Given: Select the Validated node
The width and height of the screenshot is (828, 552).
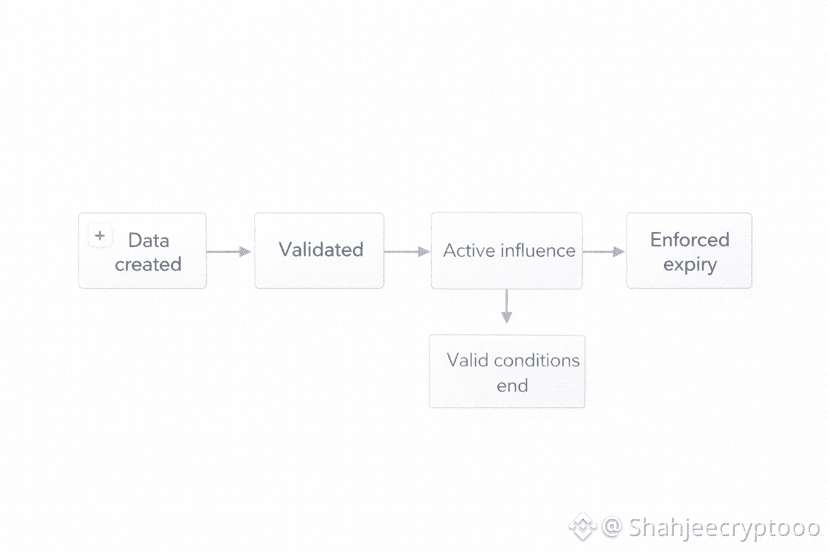Looking at the screenshot, I should pos(320,250).
